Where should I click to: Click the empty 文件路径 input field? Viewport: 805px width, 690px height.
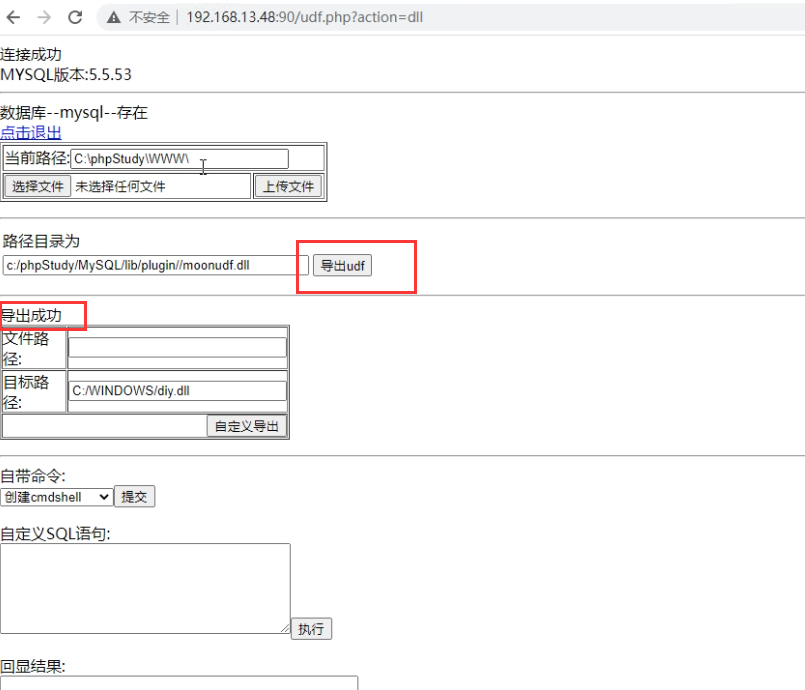pyautogui.click(x=177, y=347)
